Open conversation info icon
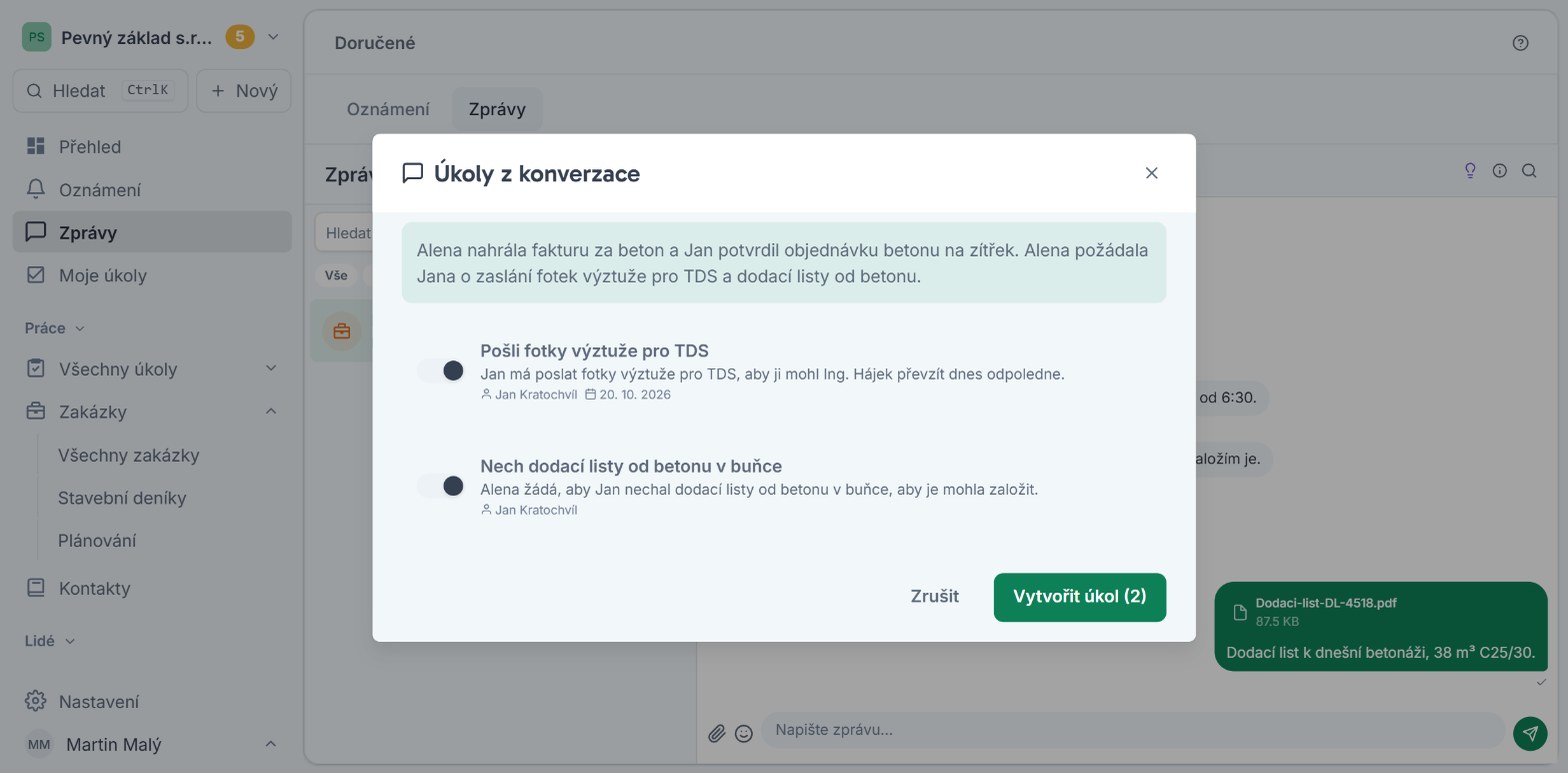Viewport: 1568px width, 773px height. coord(1499,171)
